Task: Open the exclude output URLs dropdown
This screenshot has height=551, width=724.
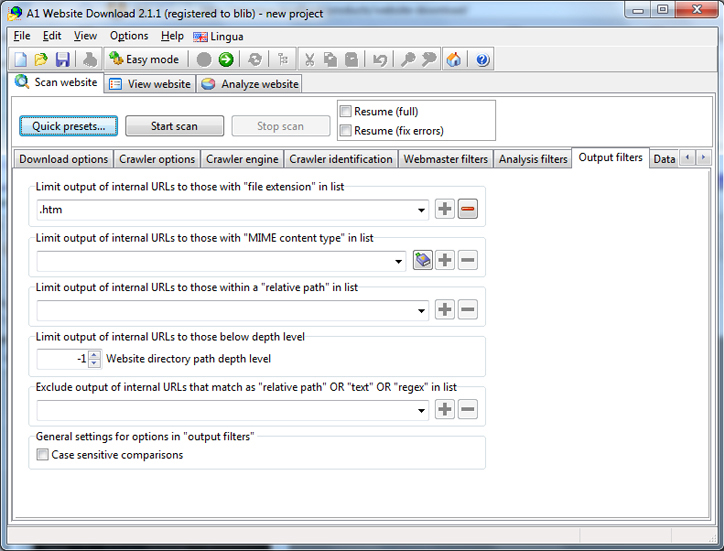Action: 421,410
